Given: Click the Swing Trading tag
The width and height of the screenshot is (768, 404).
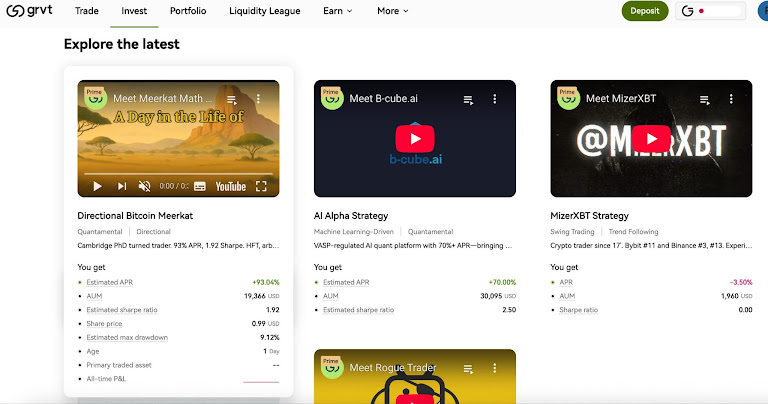Looking at the screenshot, I should (x=572, y=232).
